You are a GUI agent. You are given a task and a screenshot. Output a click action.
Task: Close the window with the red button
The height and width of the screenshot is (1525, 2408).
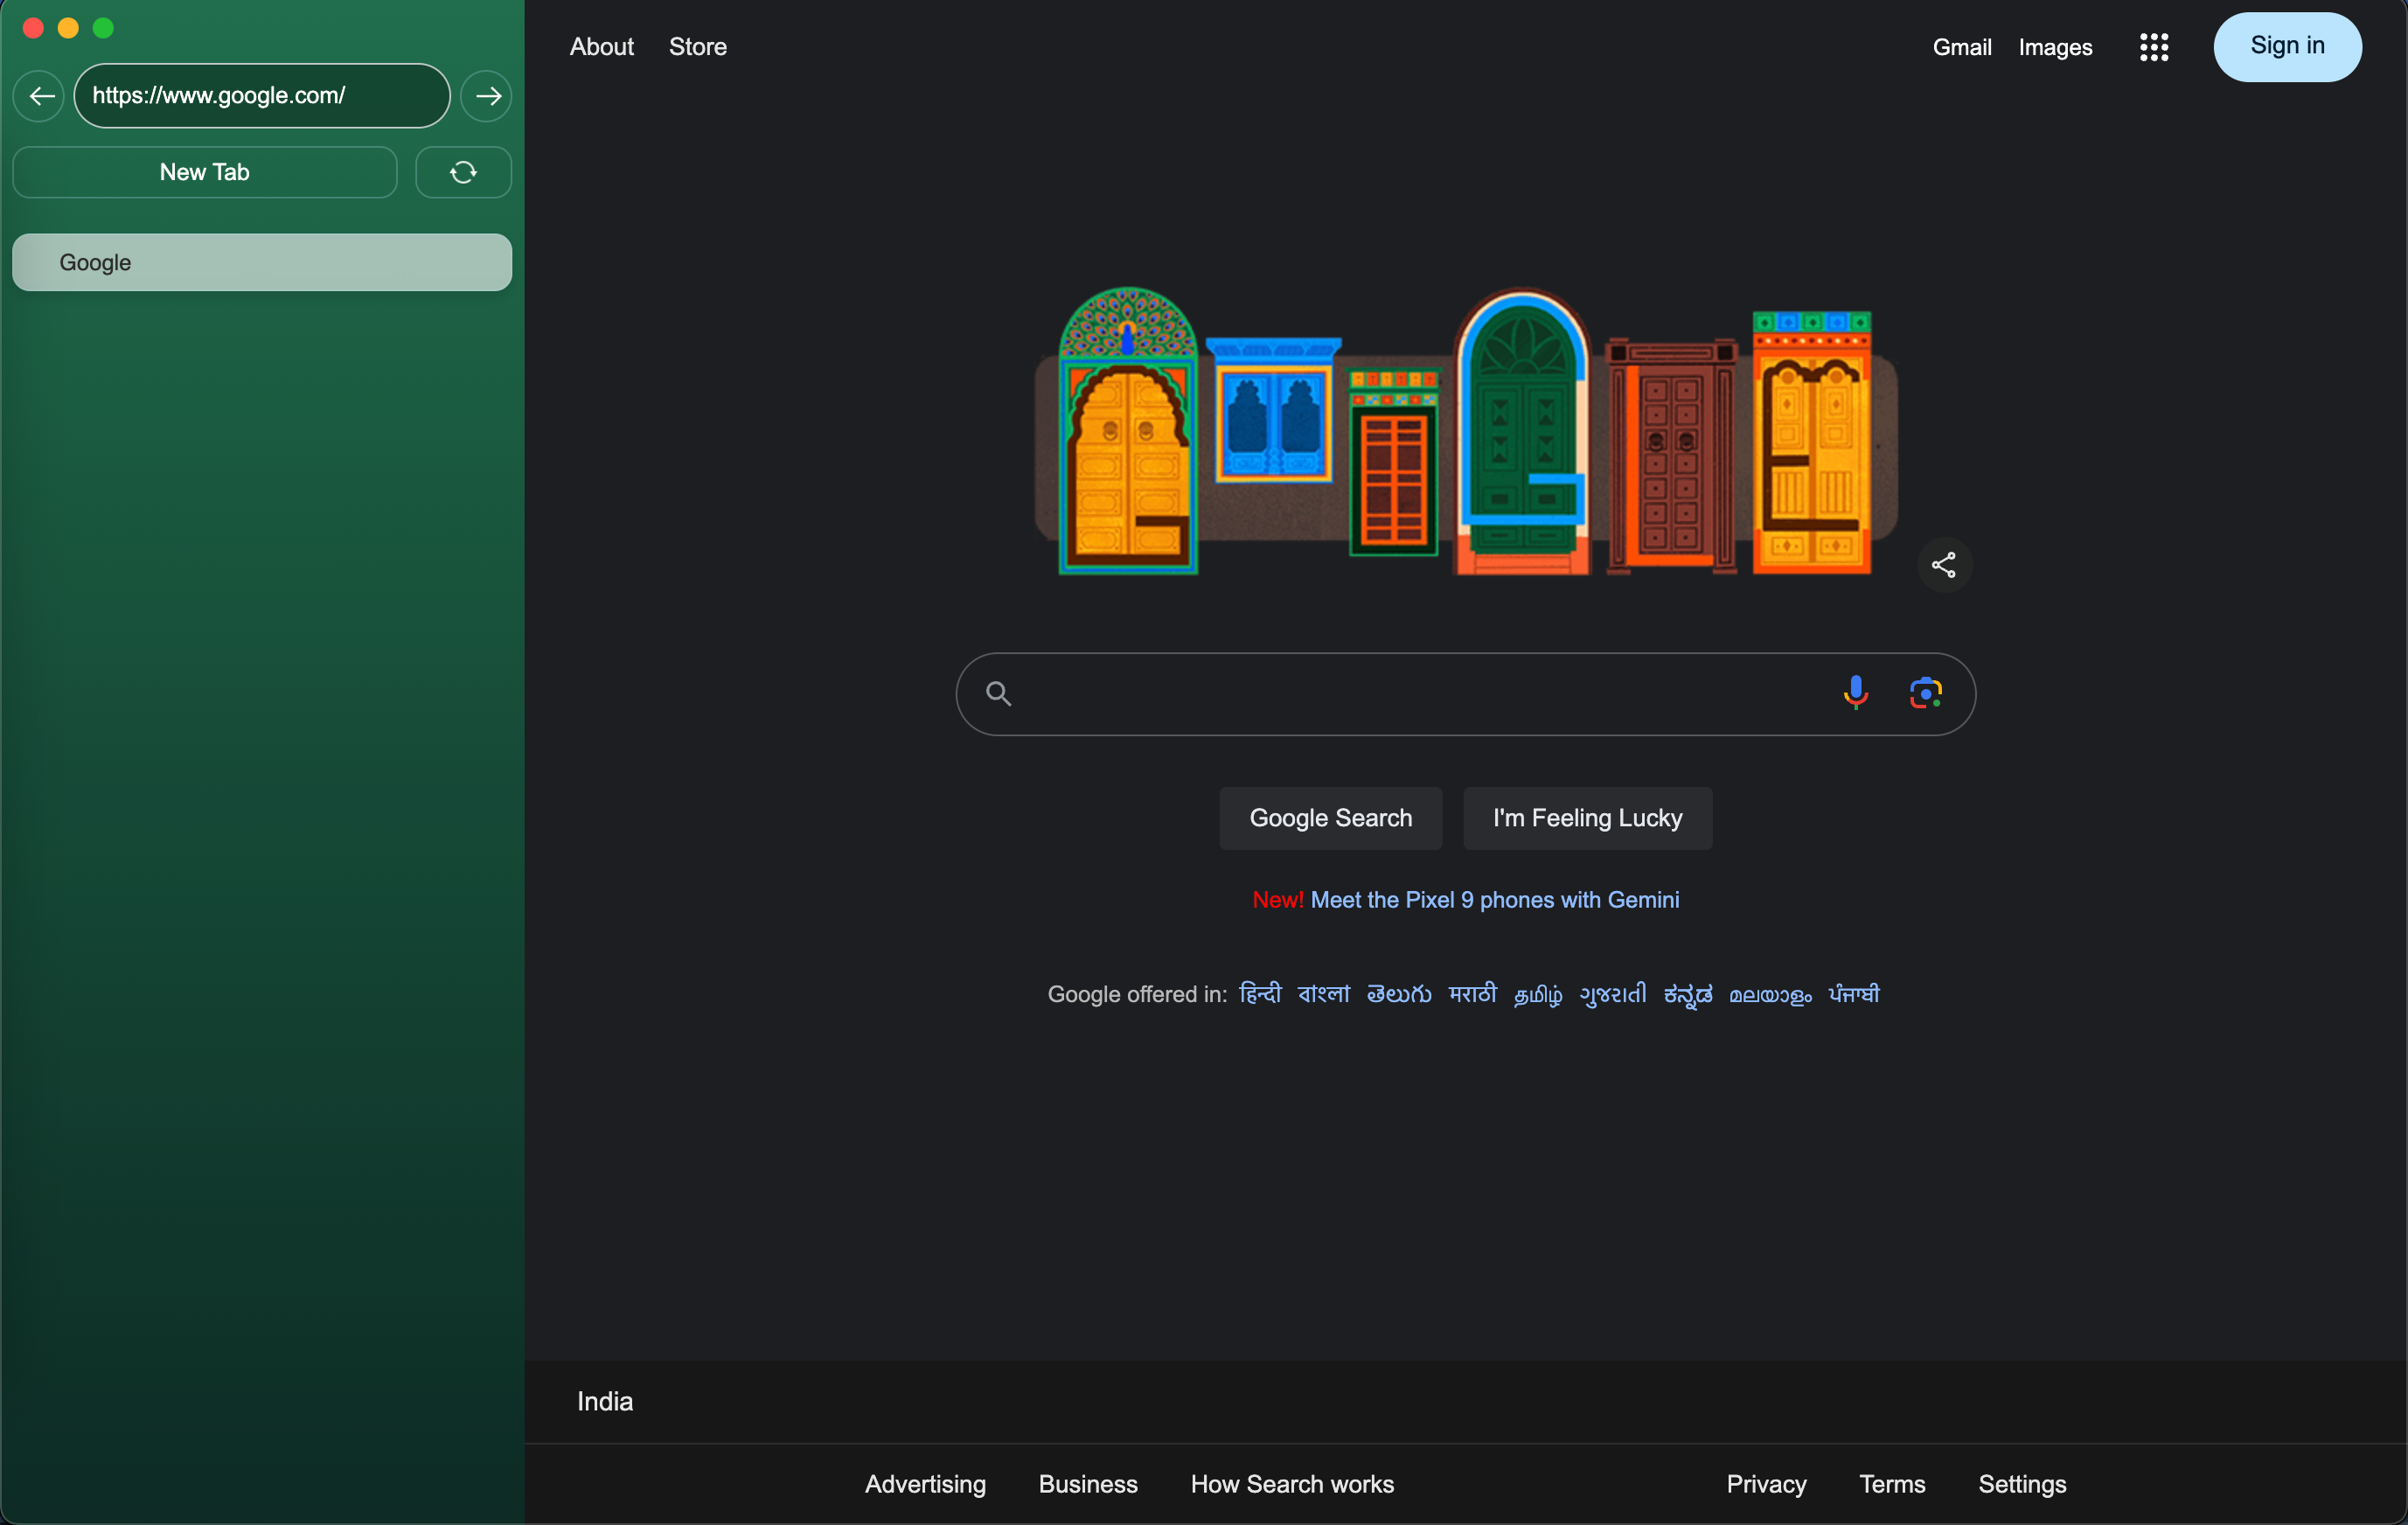click(33, 28)
